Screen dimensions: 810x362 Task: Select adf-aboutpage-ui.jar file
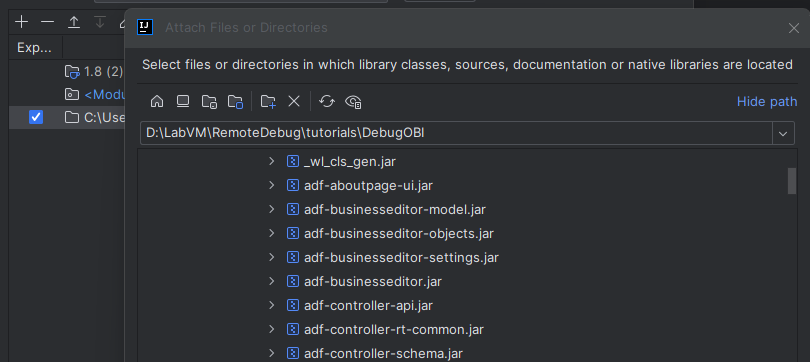coord(368,185)
